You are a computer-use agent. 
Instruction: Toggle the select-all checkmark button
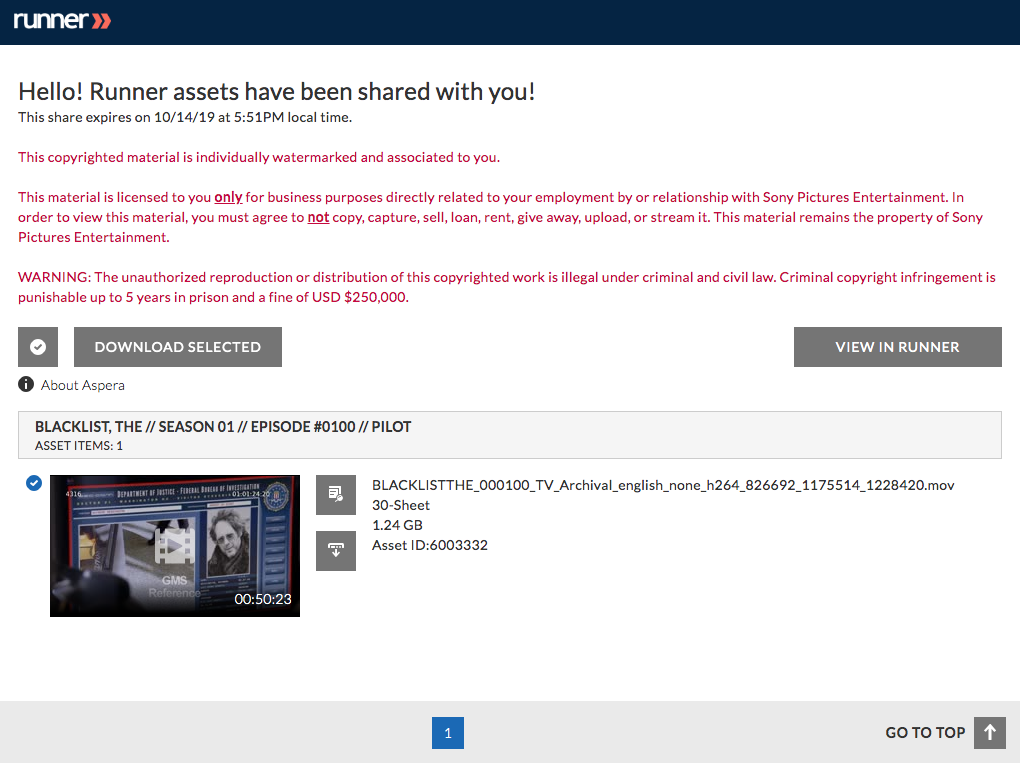point(38,347)
